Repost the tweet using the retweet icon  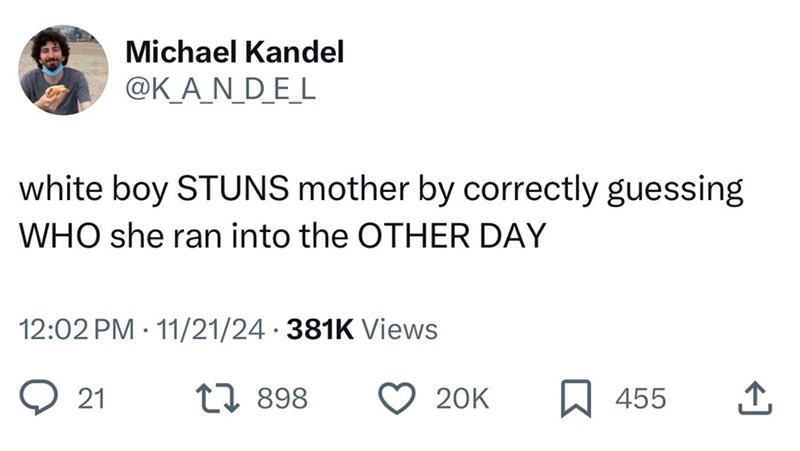tap(216, 399)
